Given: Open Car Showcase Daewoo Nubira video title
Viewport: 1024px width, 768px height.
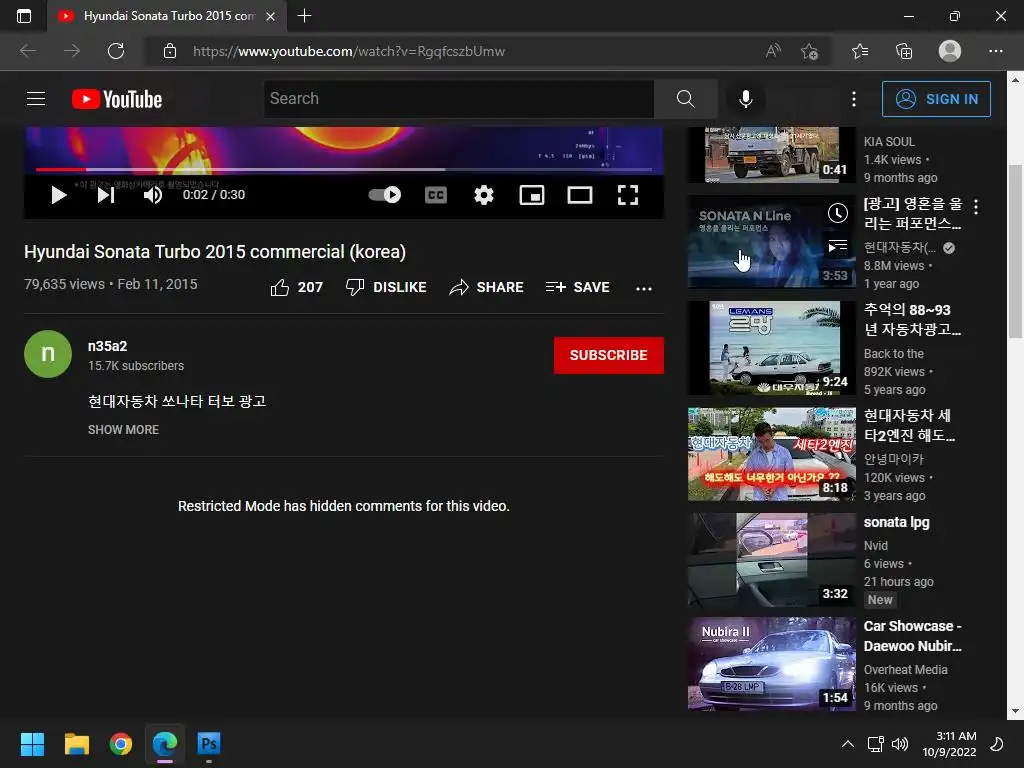Looking at the screenshot, I should [912, 636].
